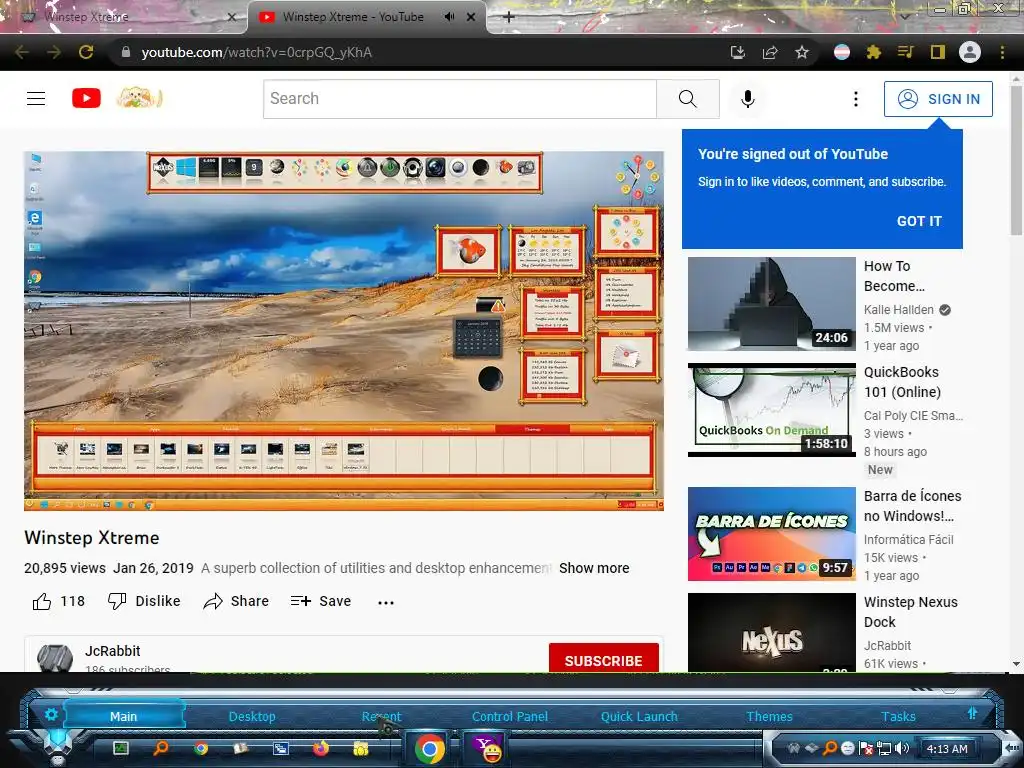This screenshot has height=768, width=1024.
Task: Play the Winstep Xtreme video
Action: pyautogui.click(x=344, y=330)
